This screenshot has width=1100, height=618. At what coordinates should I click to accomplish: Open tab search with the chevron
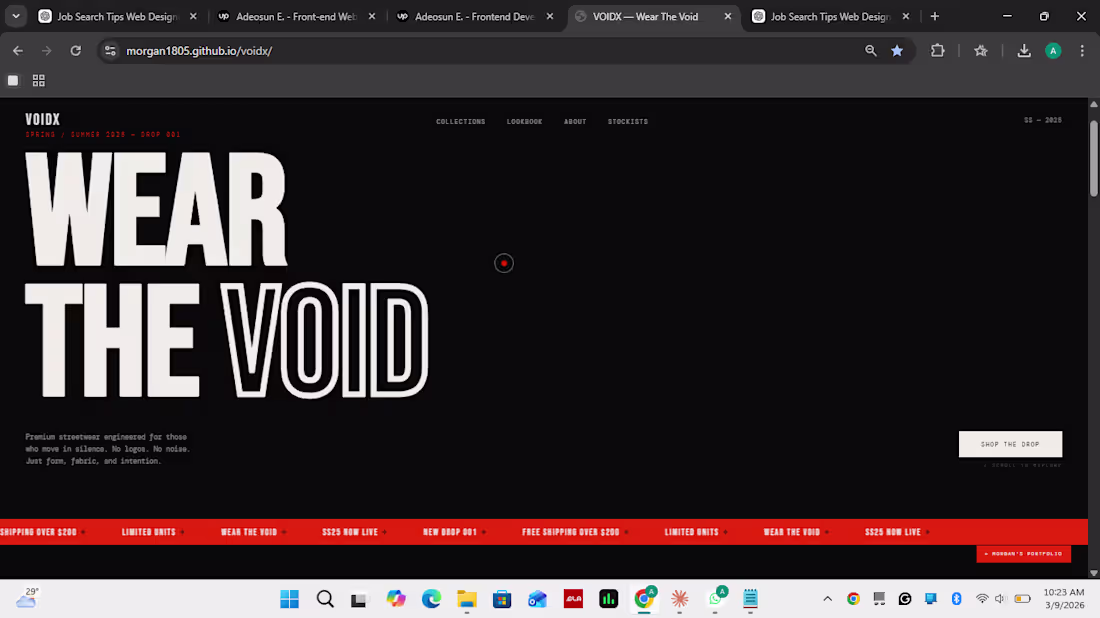[x=15, y=16]
